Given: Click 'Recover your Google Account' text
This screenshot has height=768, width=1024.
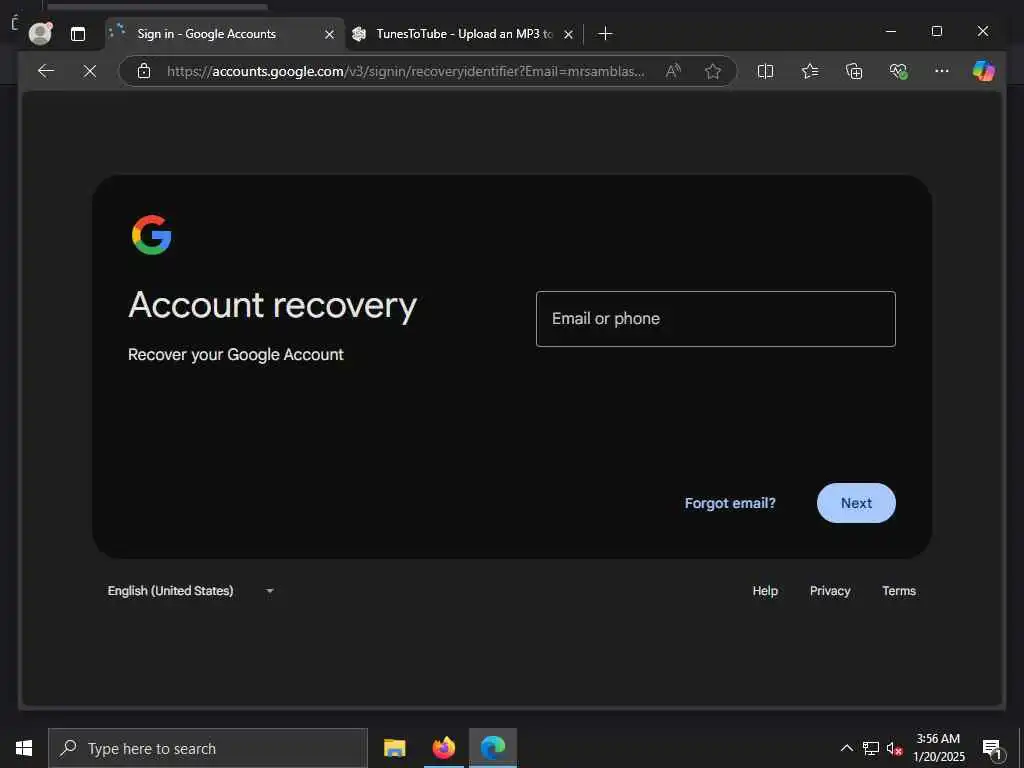Looking at the screenshot, I should coord(236,355).
